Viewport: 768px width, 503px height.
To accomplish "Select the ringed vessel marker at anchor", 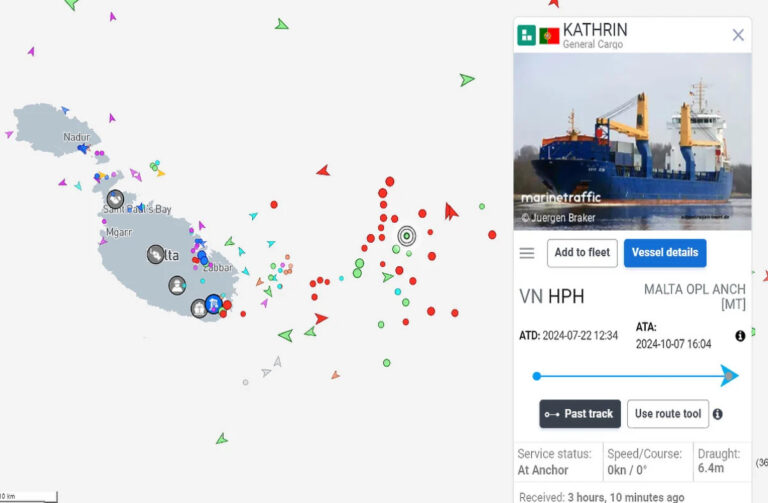I will [x=407, y=236].
